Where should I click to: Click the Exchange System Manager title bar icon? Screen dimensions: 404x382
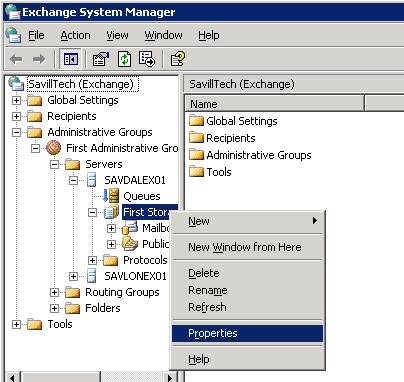(13, 12)
